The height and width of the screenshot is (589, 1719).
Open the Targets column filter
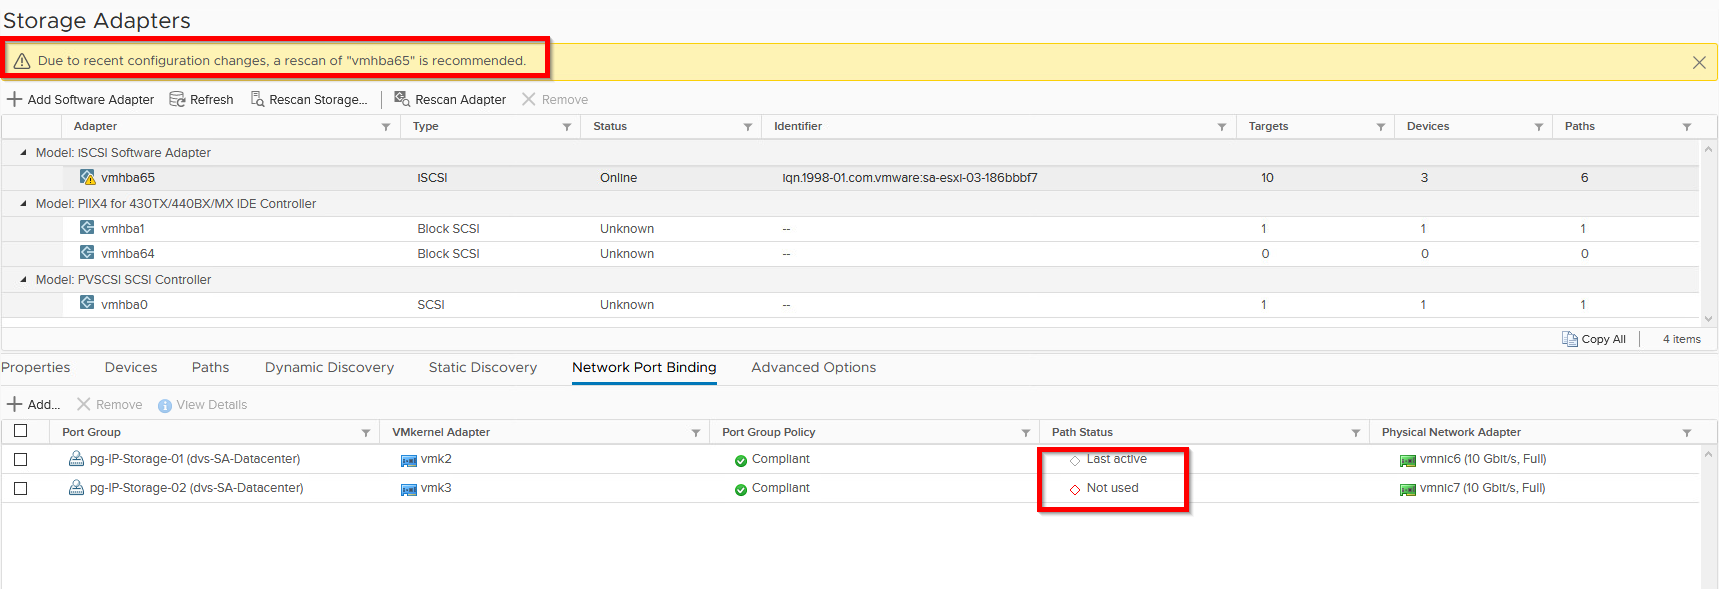[x=1381, y=127]
